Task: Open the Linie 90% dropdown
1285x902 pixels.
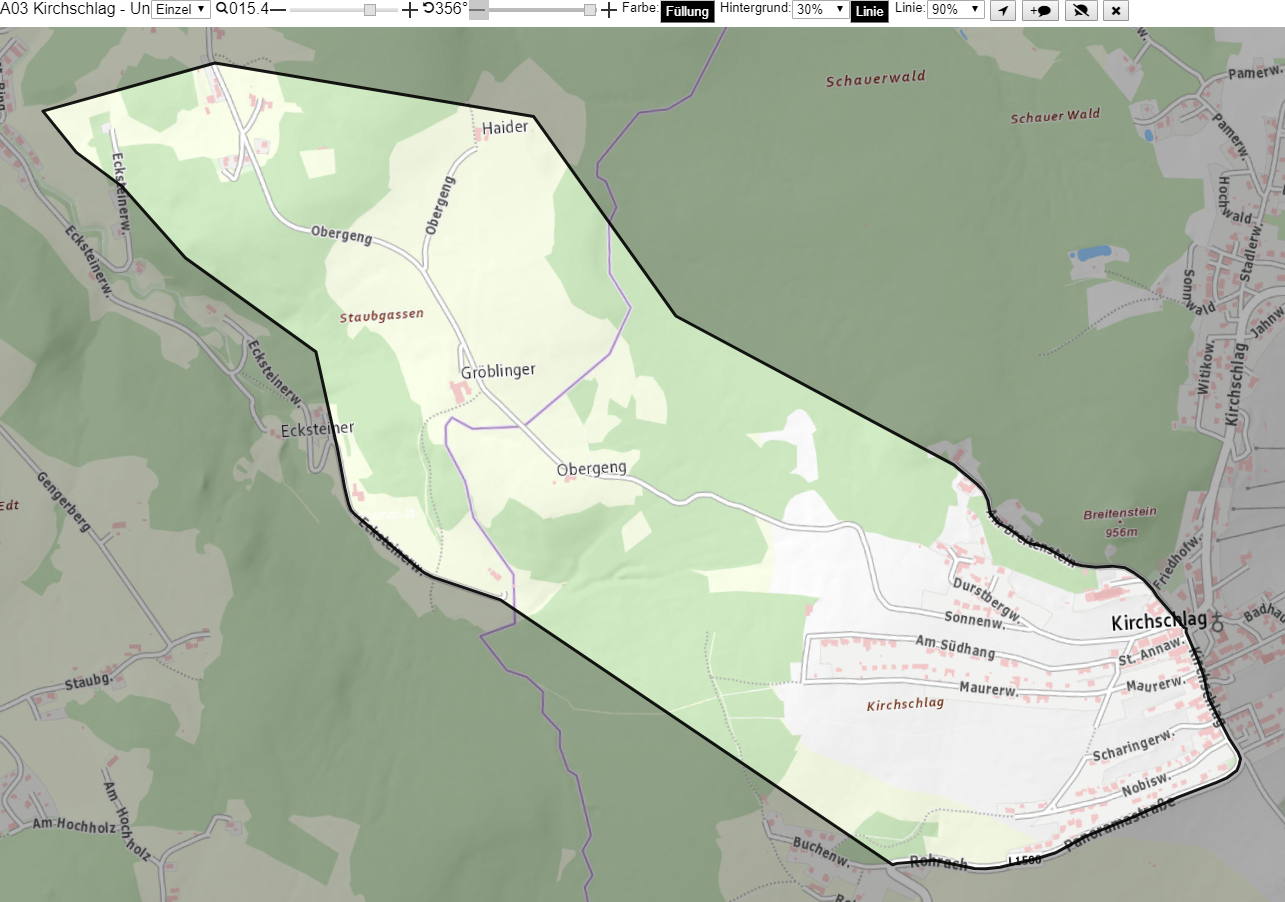Action: (x=955, y=9)
